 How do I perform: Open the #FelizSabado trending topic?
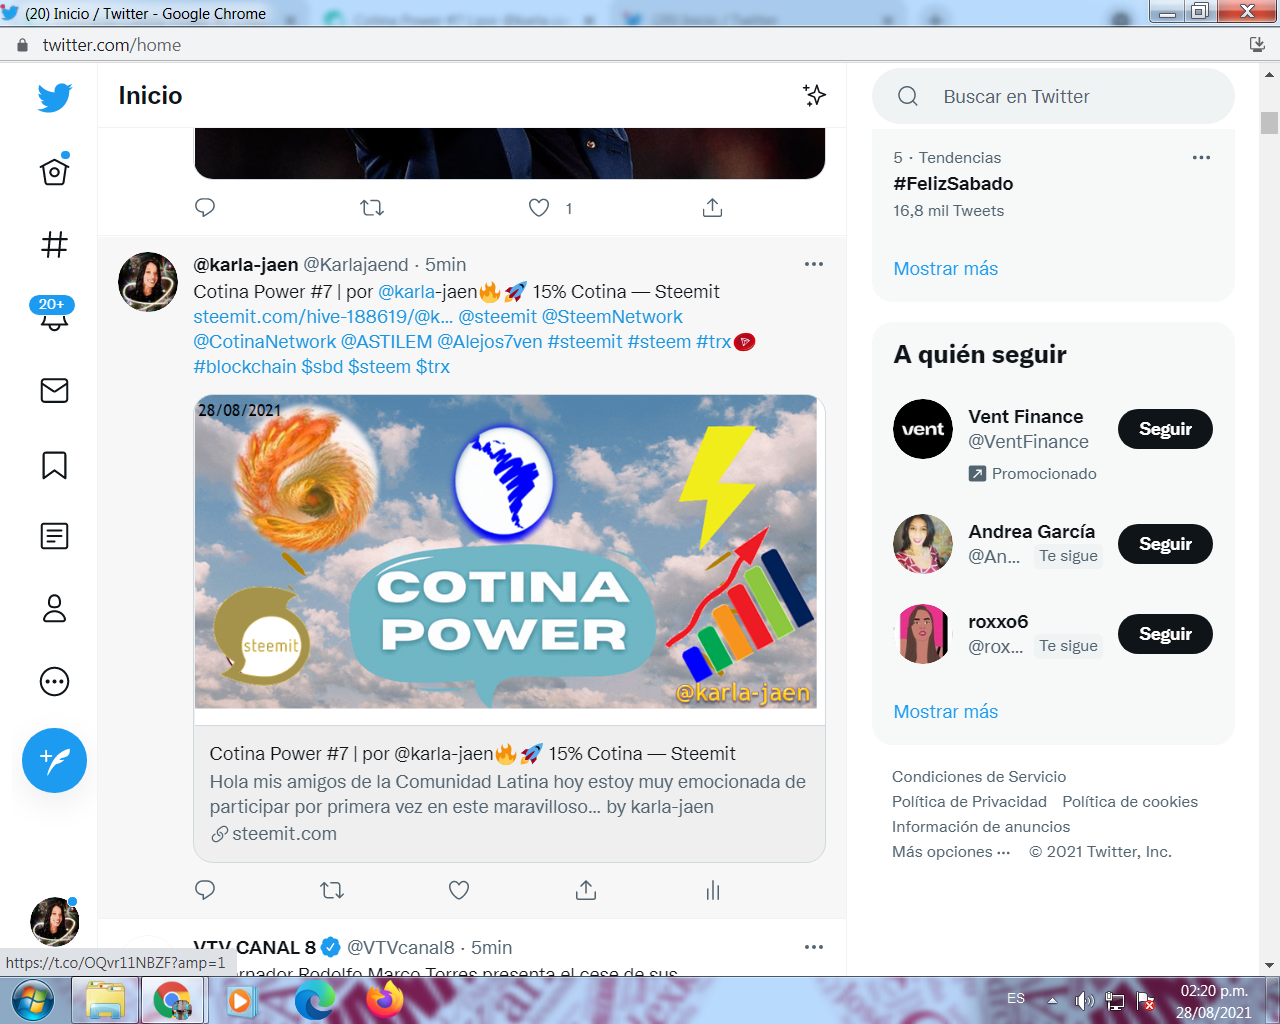coord(953,184)
